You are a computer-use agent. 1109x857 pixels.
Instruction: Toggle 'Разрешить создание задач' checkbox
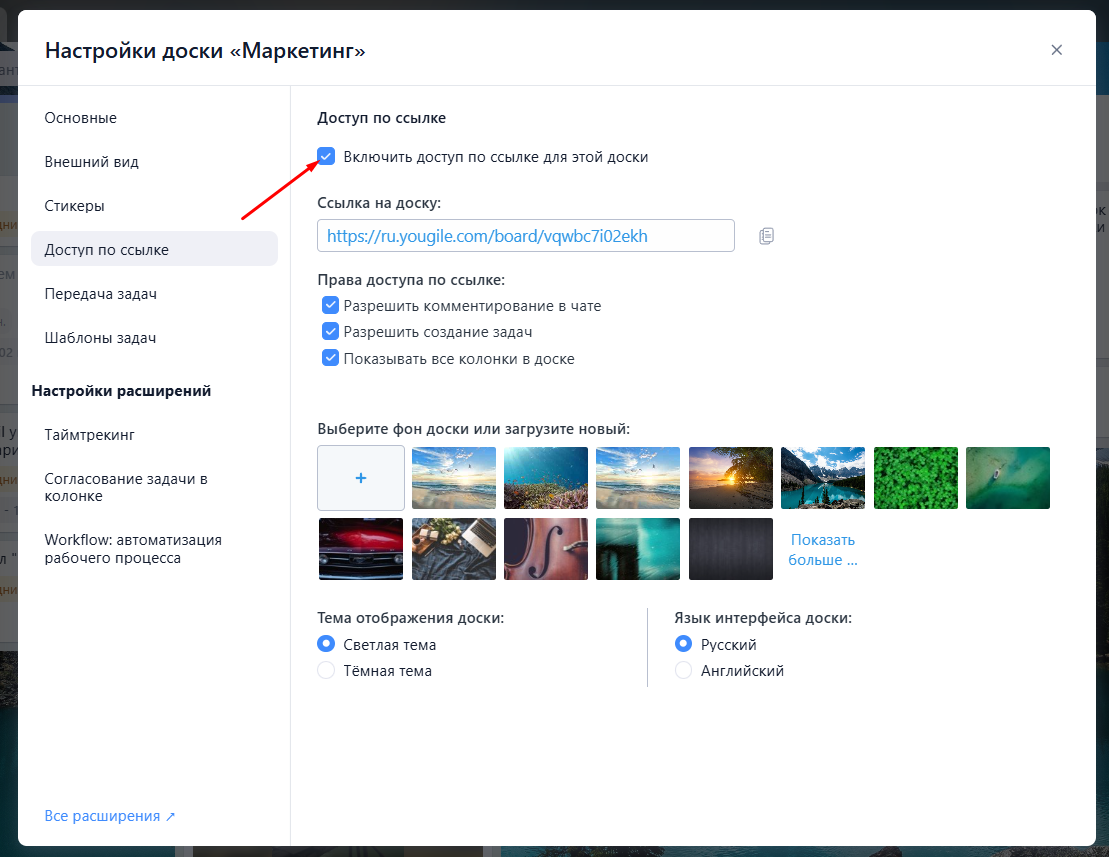330,331
